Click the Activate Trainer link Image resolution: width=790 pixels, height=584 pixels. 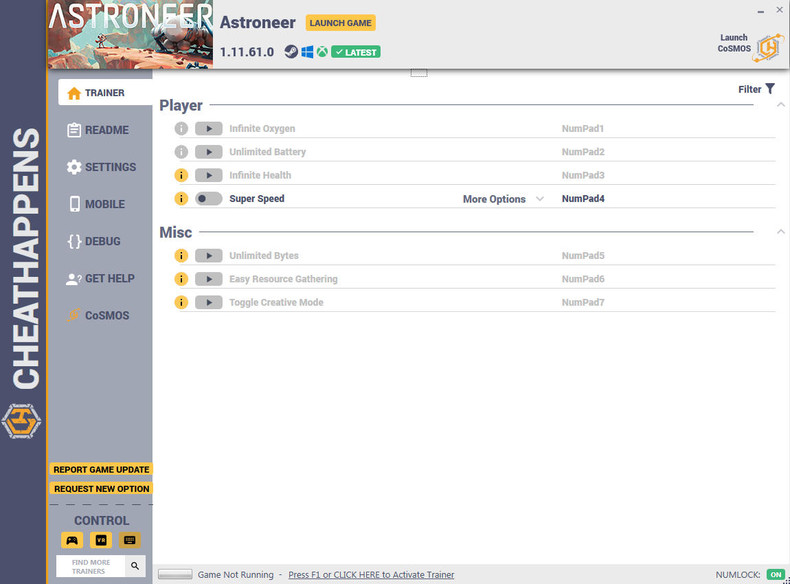pos(371,574)
